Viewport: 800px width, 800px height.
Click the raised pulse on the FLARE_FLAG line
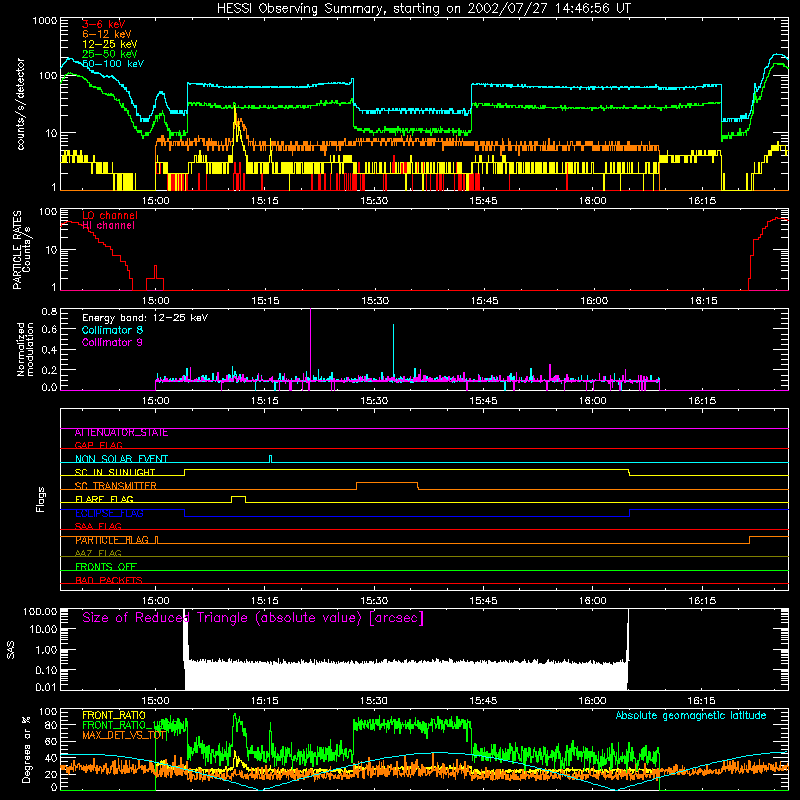[x=238, y=498]
